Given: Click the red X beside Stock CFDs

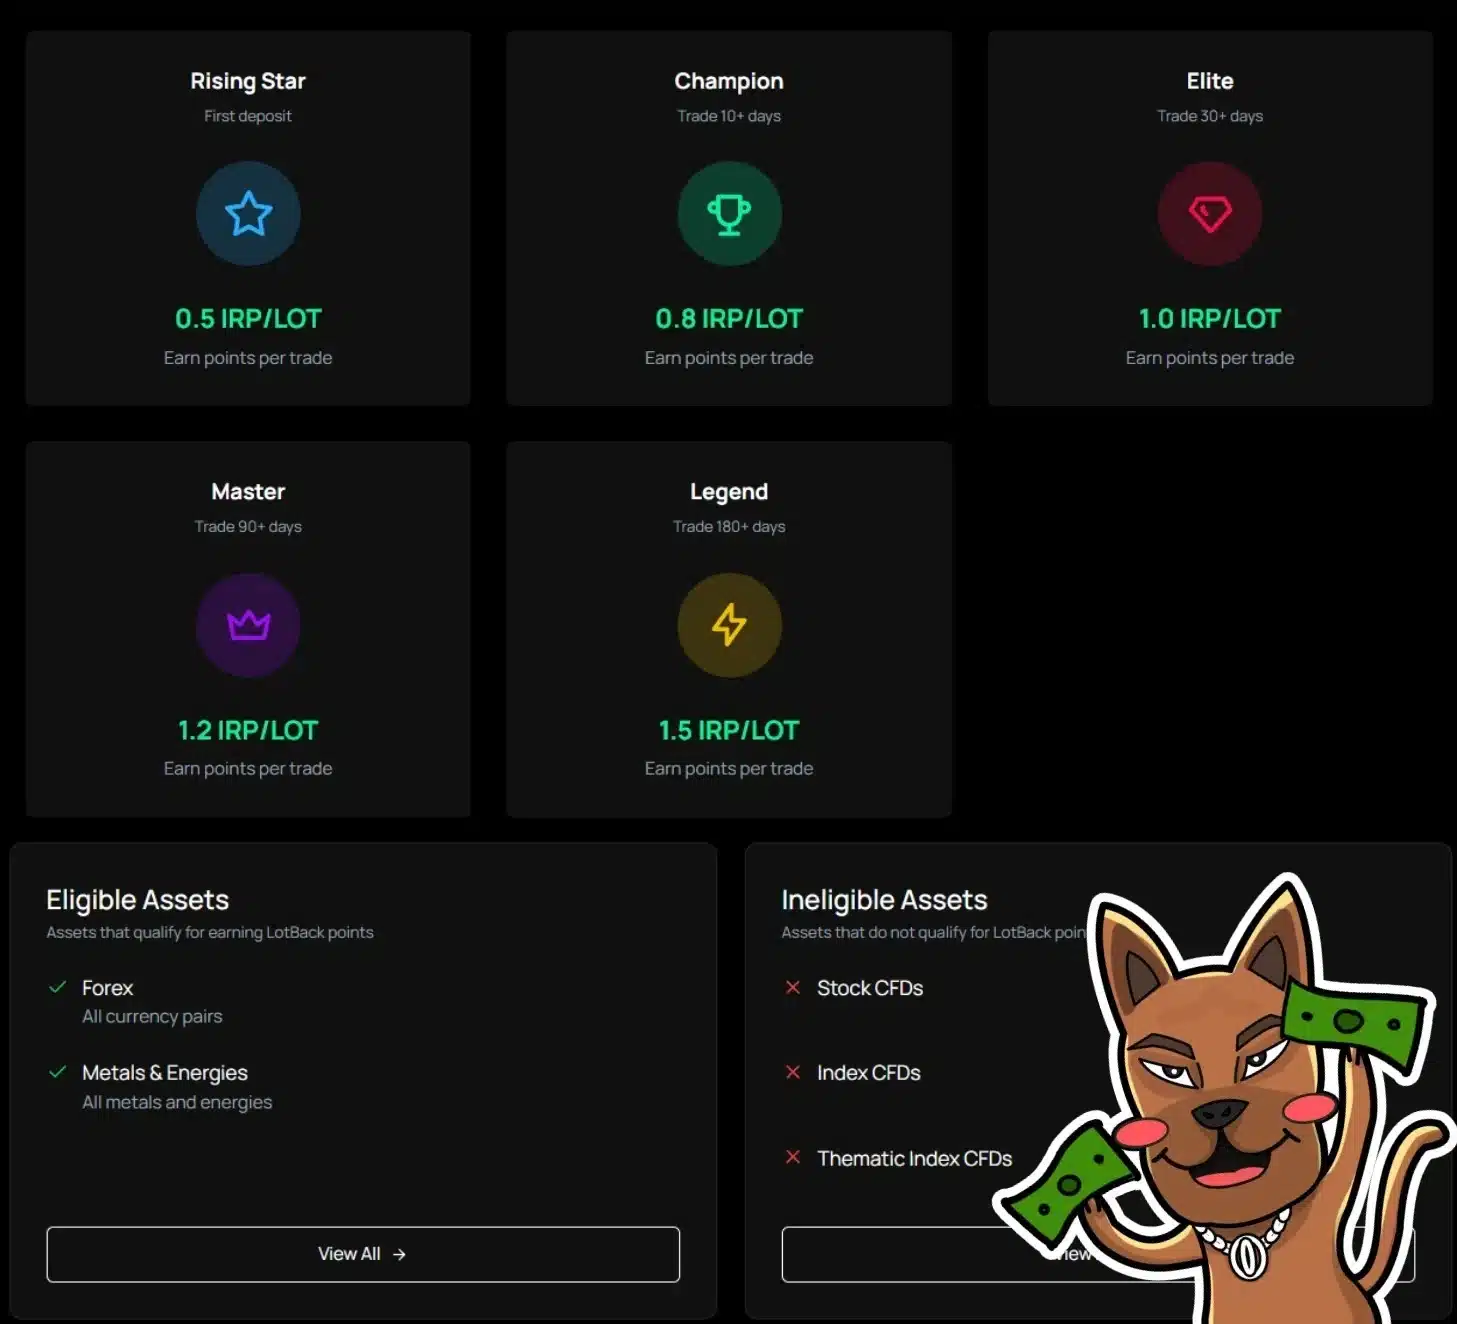Looking at the screenshot, I should click(793, 988).
